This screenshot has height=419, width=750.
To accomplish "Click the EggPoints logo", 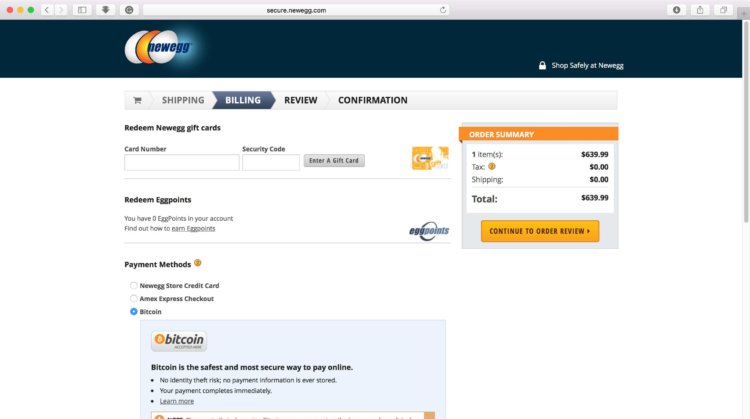I will coord(429,231).
